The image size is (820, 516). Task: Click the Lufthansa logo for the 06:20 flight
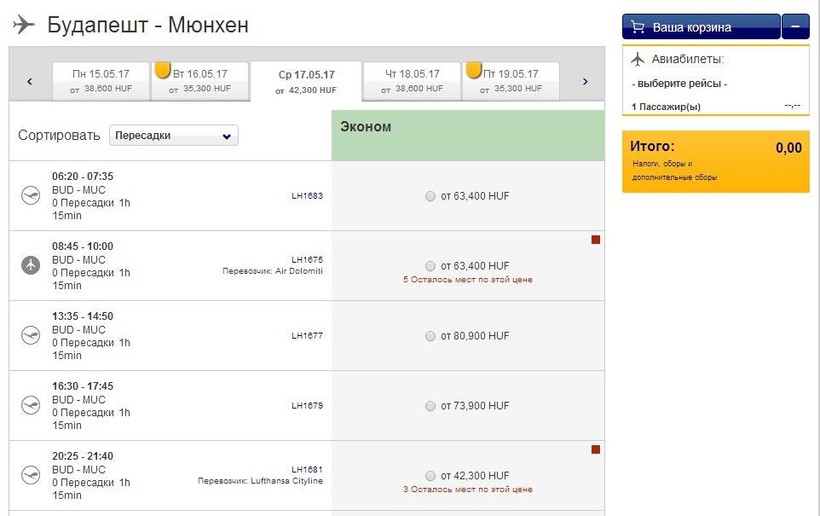[30, 196]
